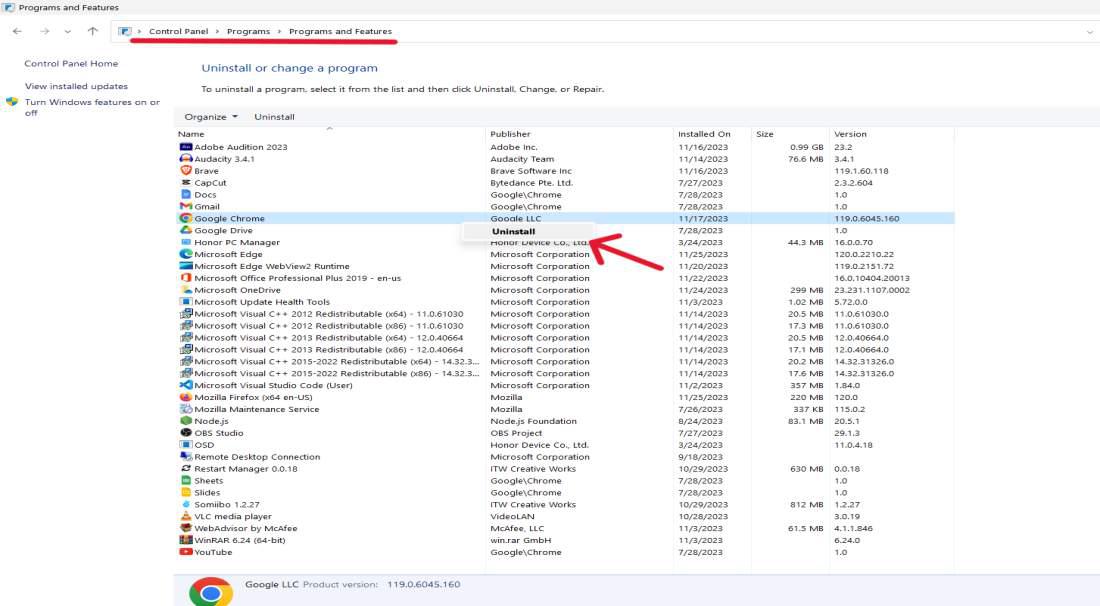Image resolution: width=1100 pixels, height=606 pixels.
Task: Click the Docs app icon
Action: (186, 195)
